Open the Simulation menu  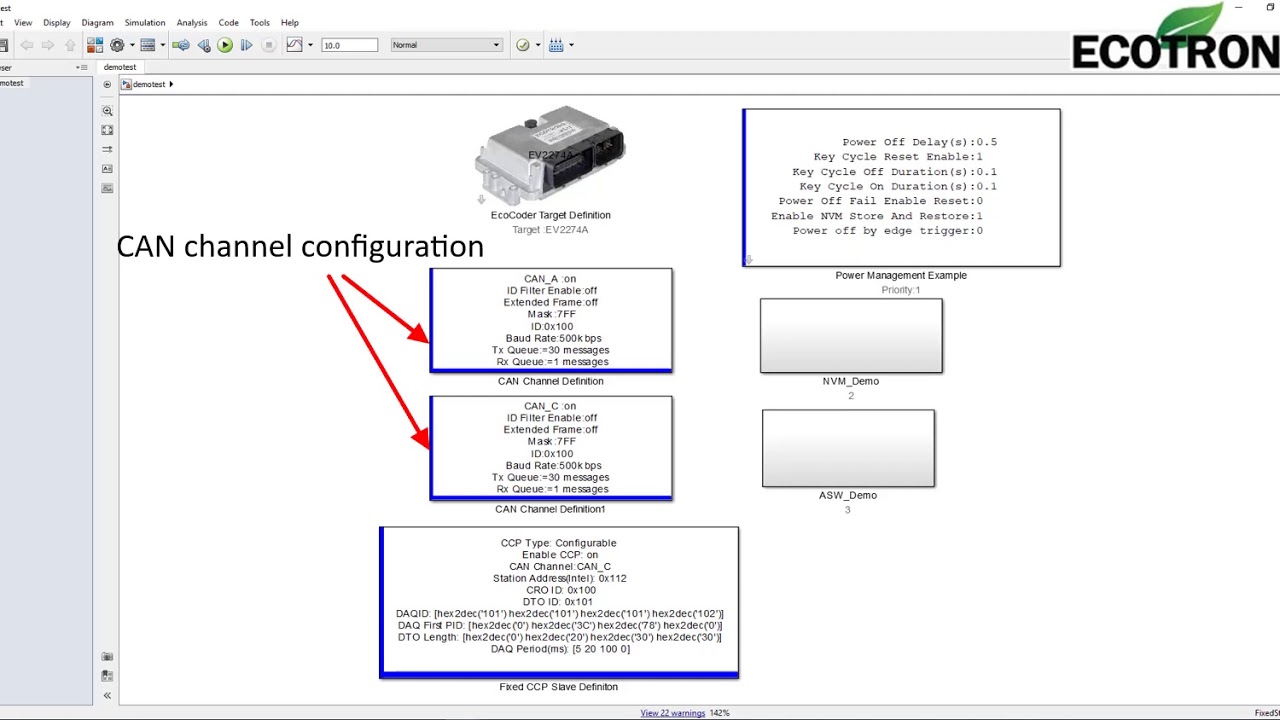point(145,22)
